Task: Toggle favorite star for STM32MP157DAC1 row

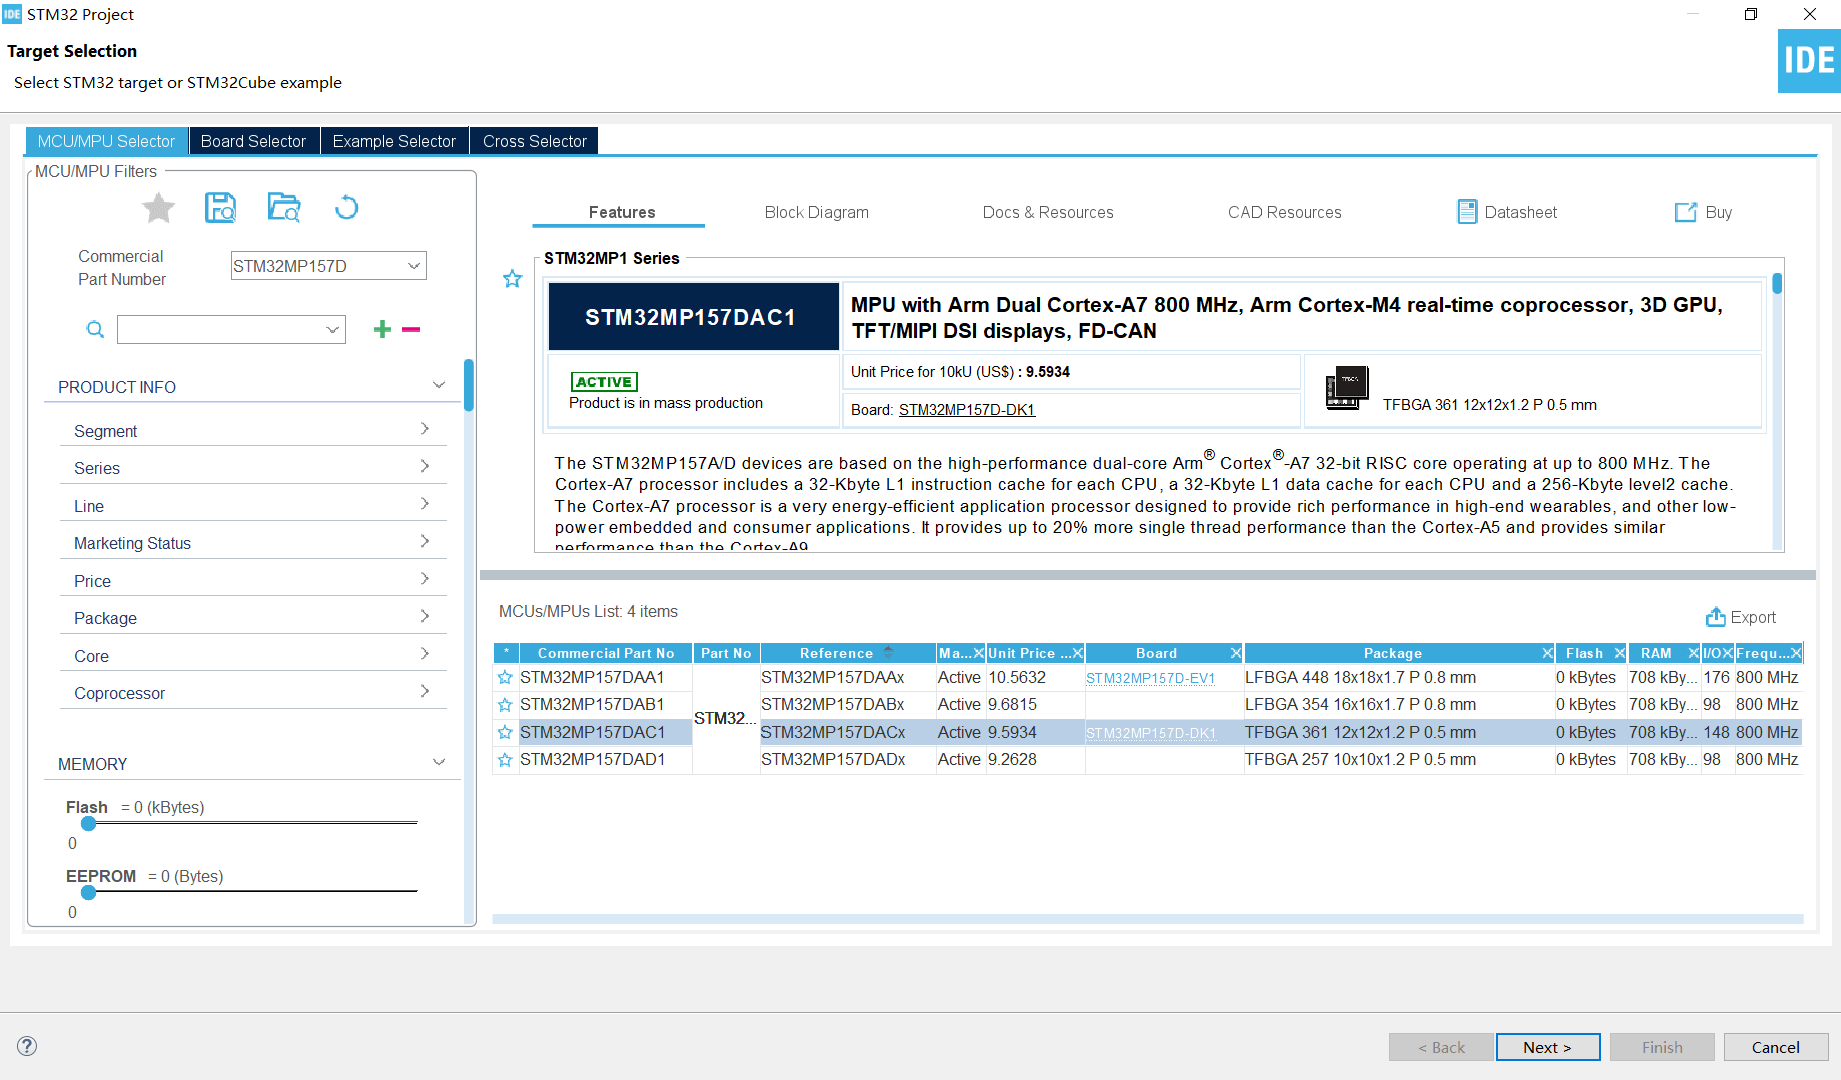Action: 505,733
